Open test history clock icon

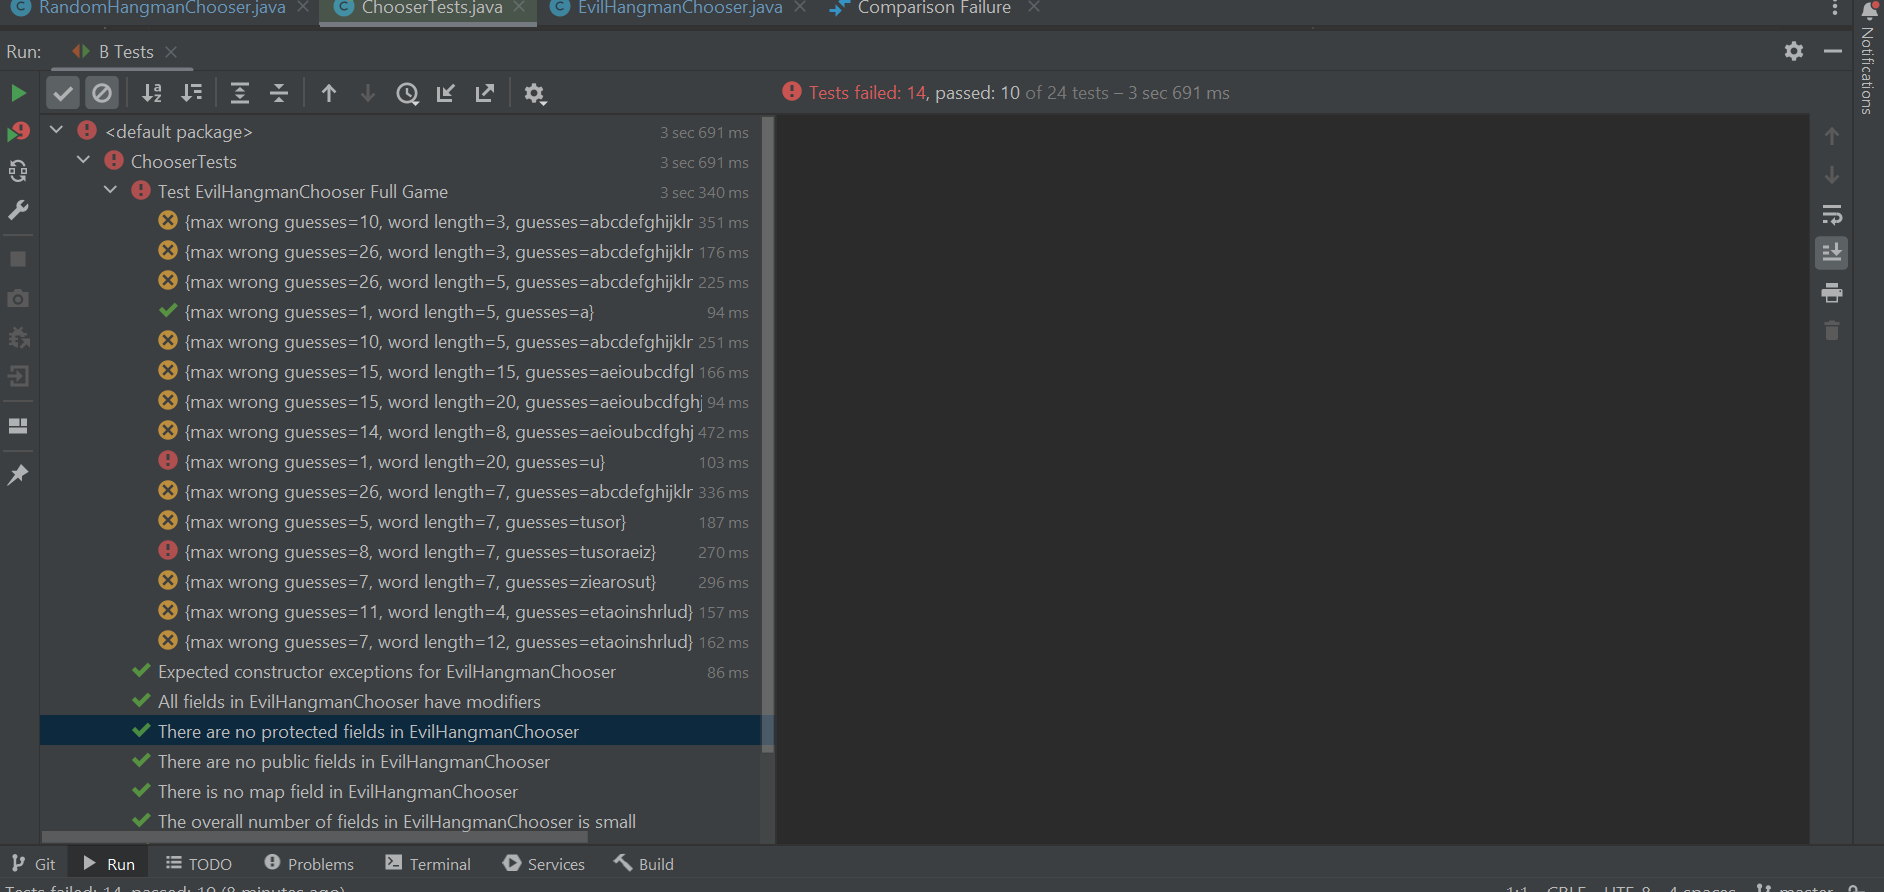point(407,93)
